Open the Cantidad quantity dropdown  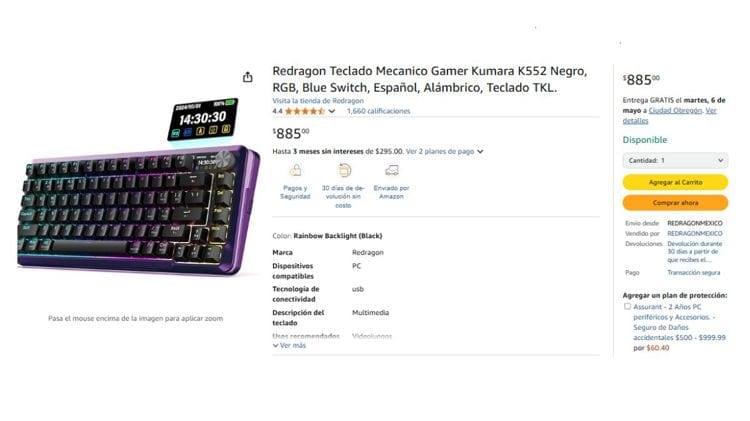pos(675,160)
